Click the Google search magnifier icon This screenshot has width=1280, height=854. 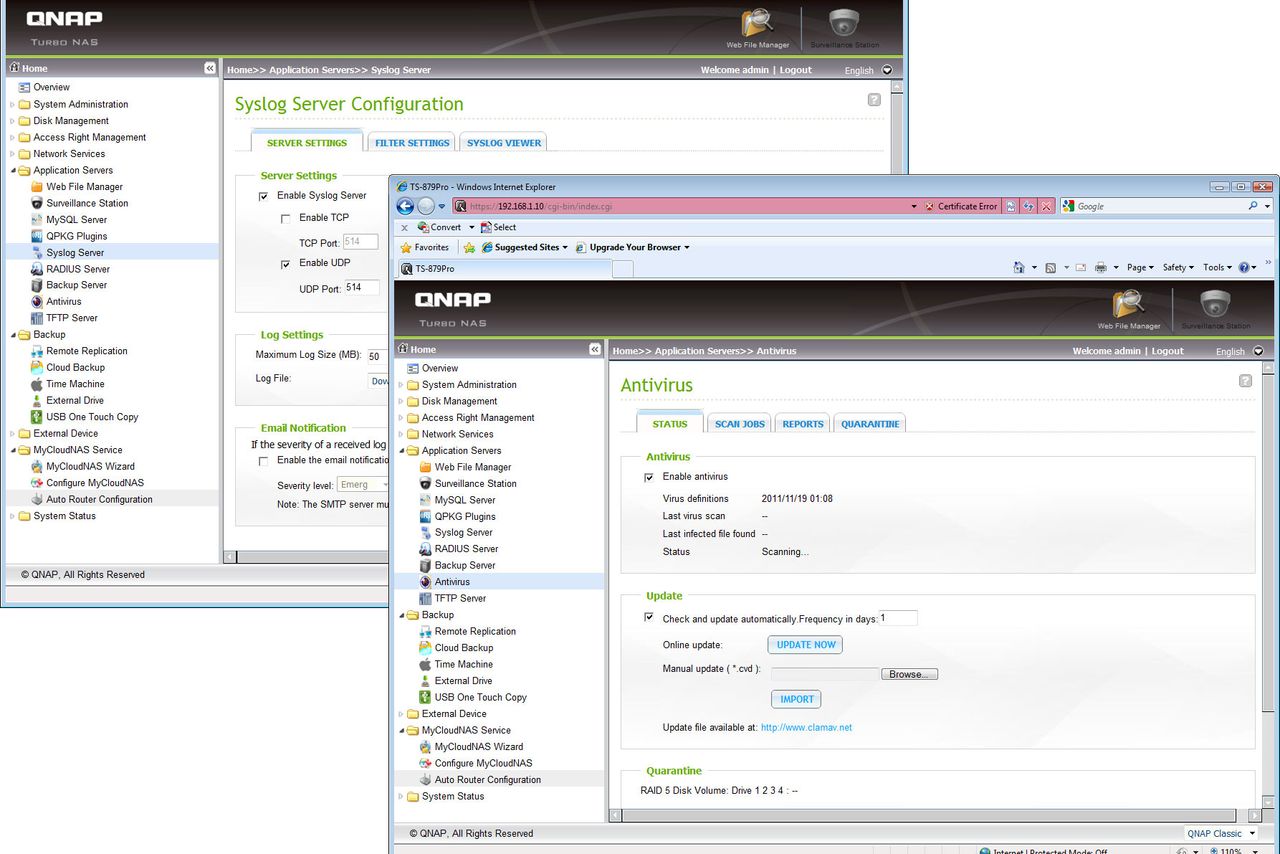click(1253, 206)
